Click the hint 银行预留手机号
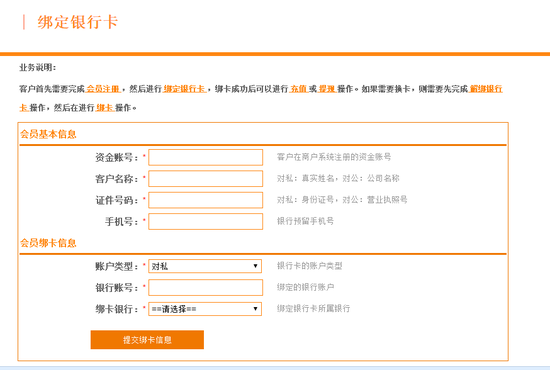The width and height of the screenshot is (550, 370). pos(305,221)
